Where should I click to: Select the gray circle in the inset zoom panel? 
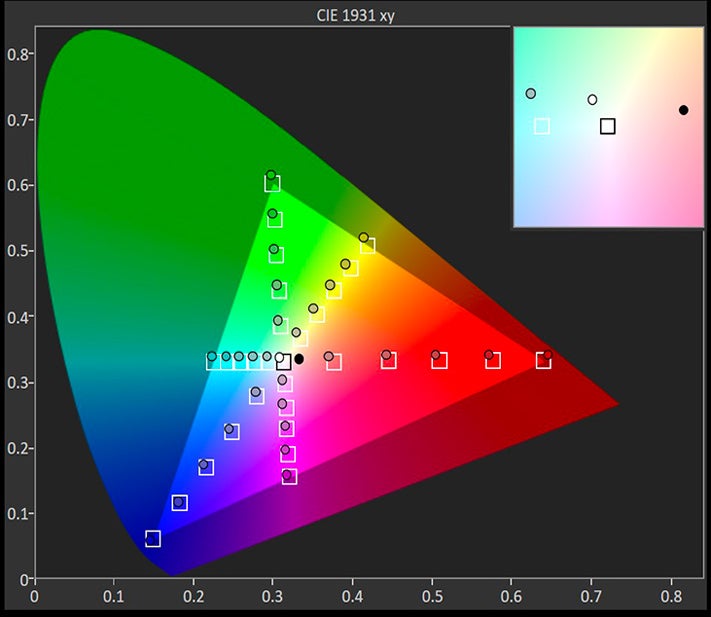coord(531,94)
